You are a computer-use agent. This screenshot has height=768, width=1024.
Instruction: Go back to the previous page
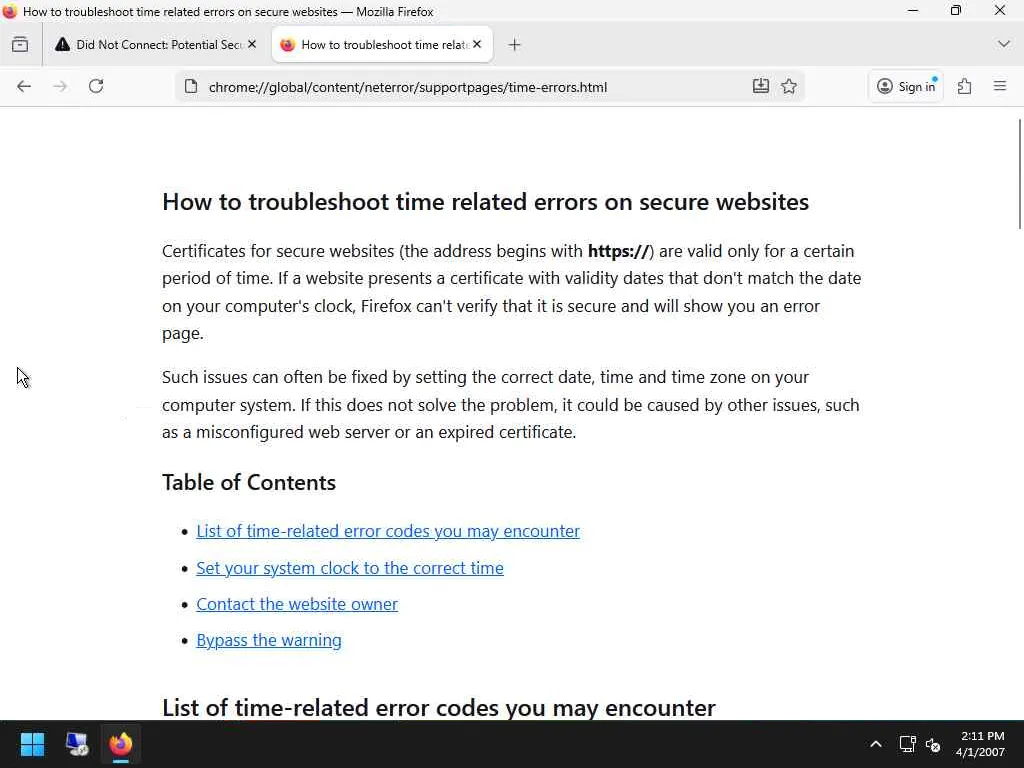(24, 86)
